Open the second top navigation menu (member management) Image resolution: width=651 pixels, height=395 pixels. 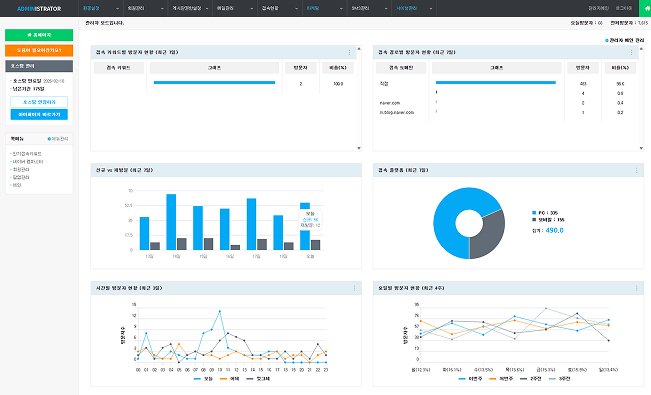click(x=136, y=8)
